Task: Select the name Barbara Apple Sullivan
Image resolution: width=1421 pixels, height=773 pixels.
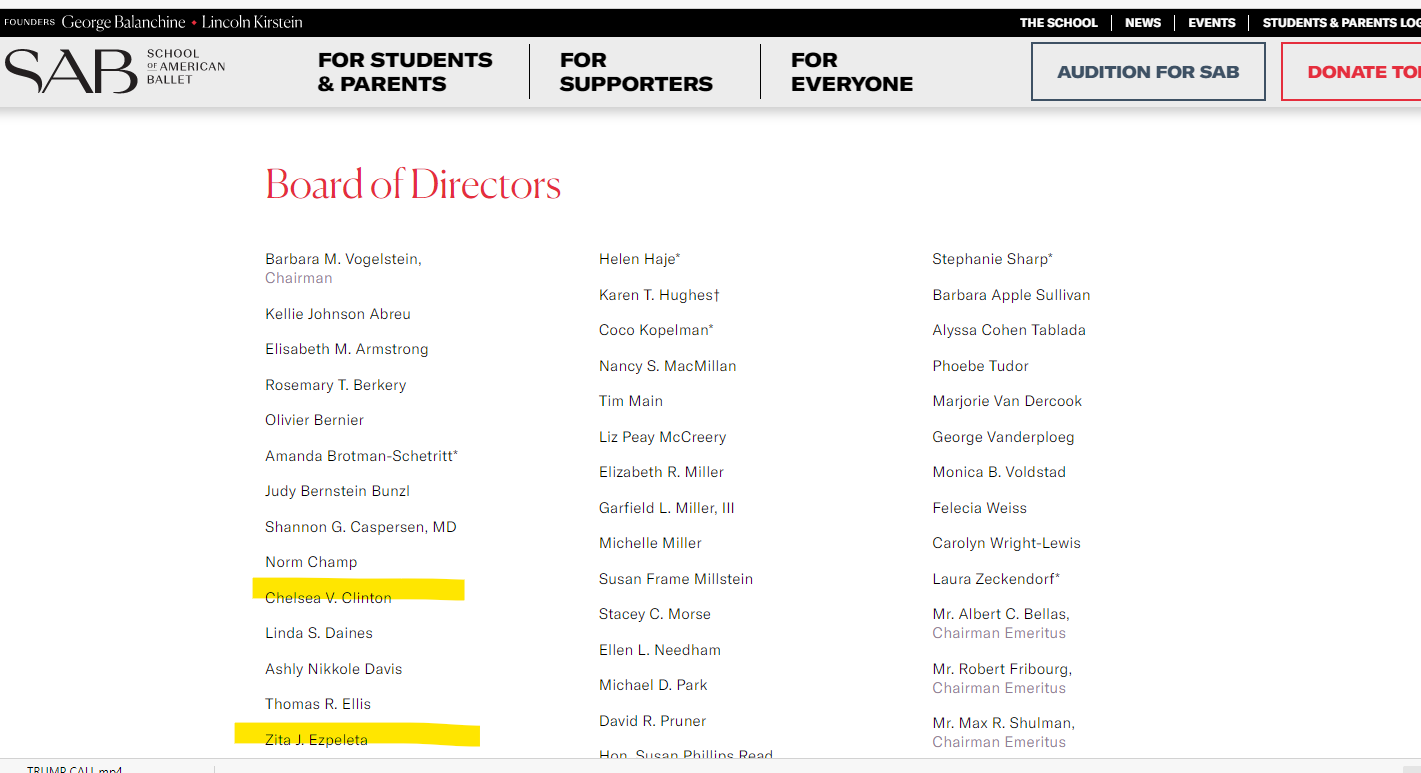Action: (x=1011, y=295)
